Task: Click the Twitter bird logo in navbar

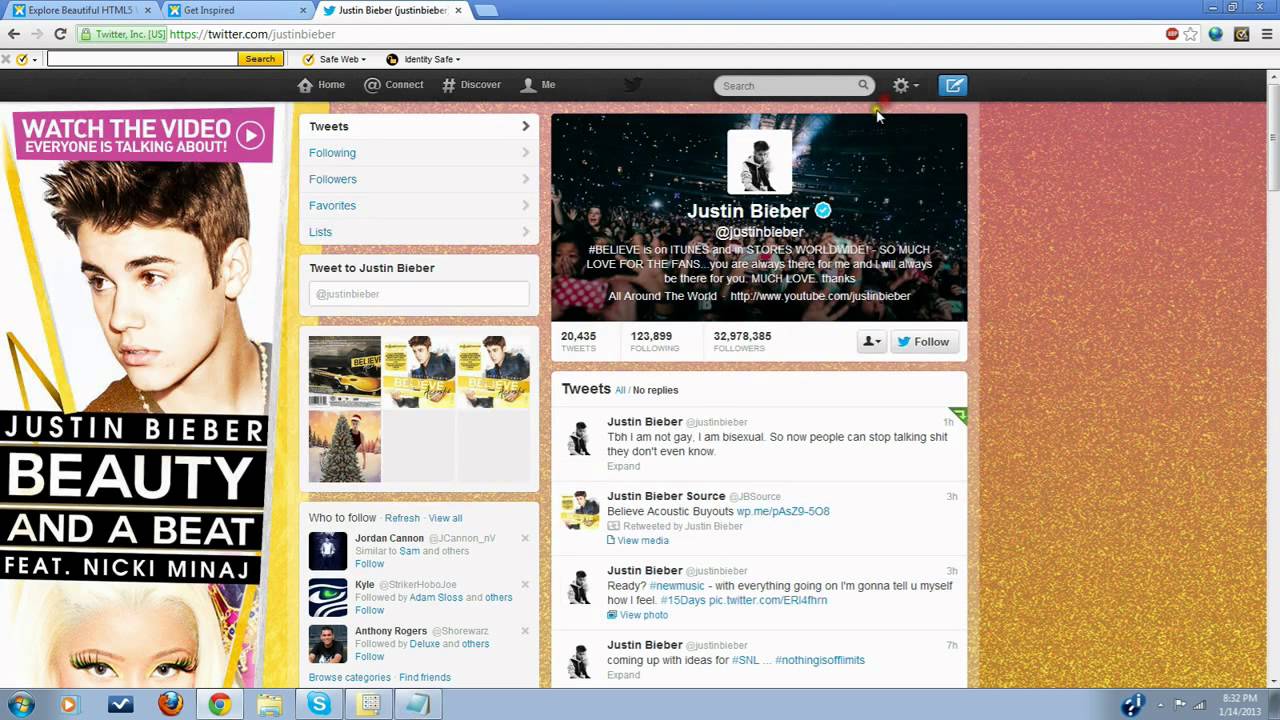Action: point(632,85)
